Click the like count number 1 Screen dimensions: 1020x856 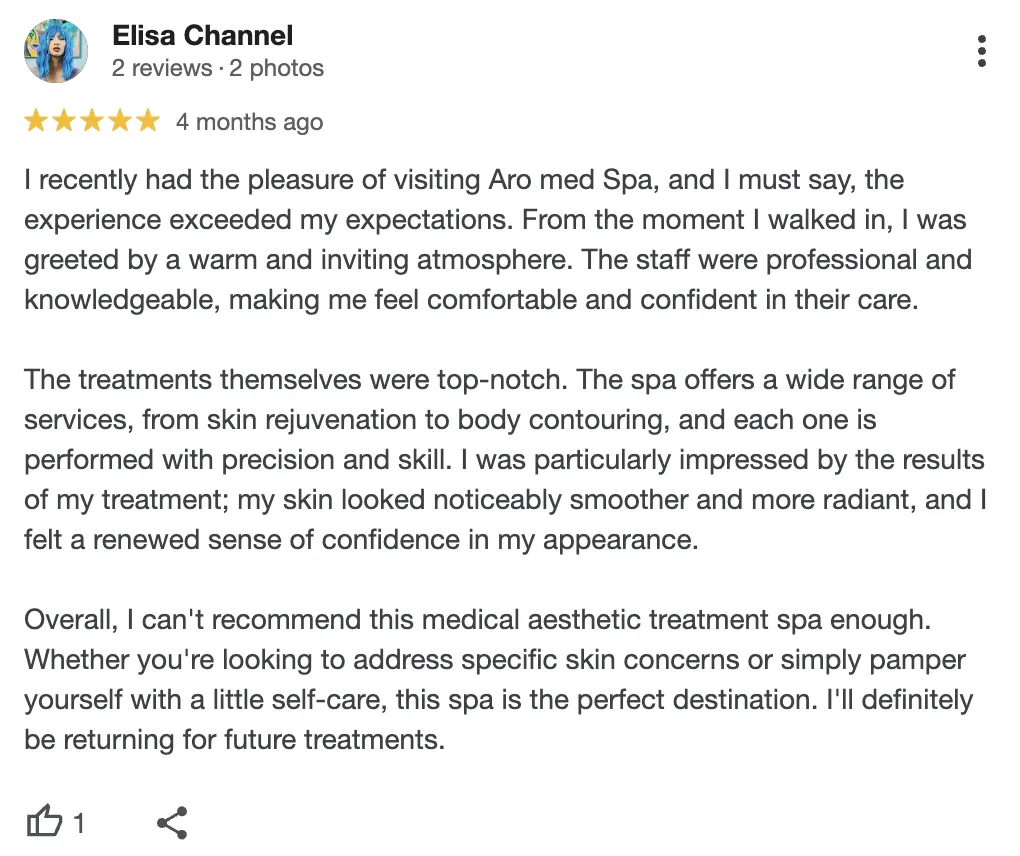click(79, 823)
